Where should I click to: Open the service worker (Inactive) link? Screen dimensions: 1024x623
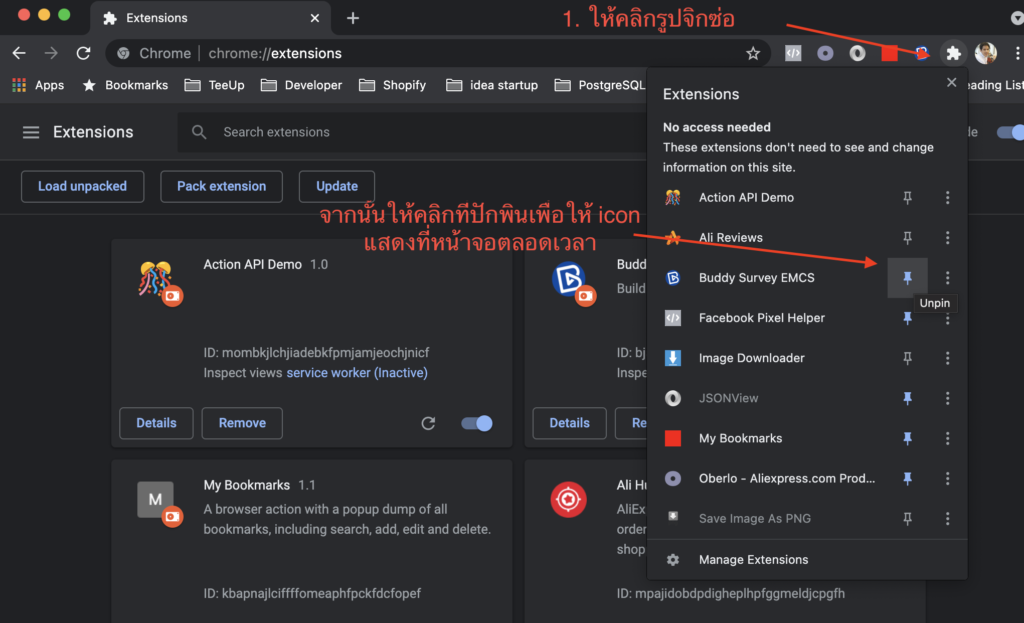(x=357, y=373)
